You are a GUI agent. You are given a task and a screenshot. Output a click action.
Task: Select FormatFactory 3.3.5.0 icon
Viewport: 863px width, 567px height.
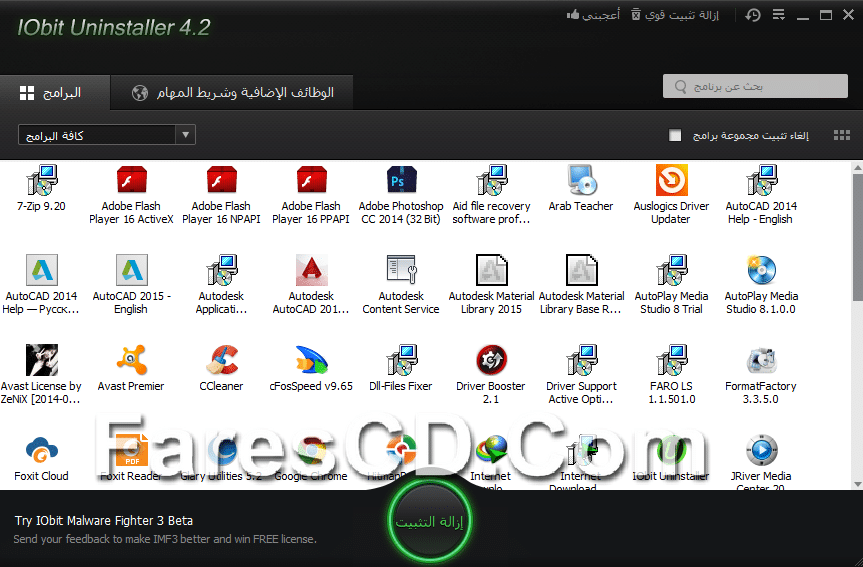coord(761,360)
